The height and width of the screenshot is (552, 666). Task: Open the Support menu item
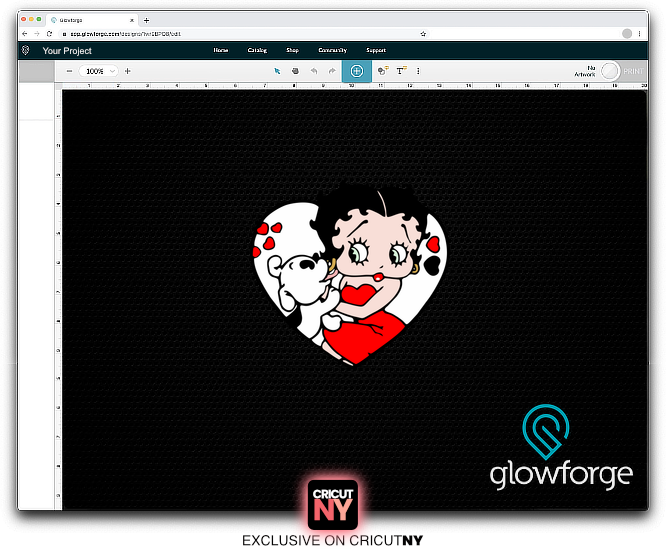pyautogui.click(x=376, y=50)
